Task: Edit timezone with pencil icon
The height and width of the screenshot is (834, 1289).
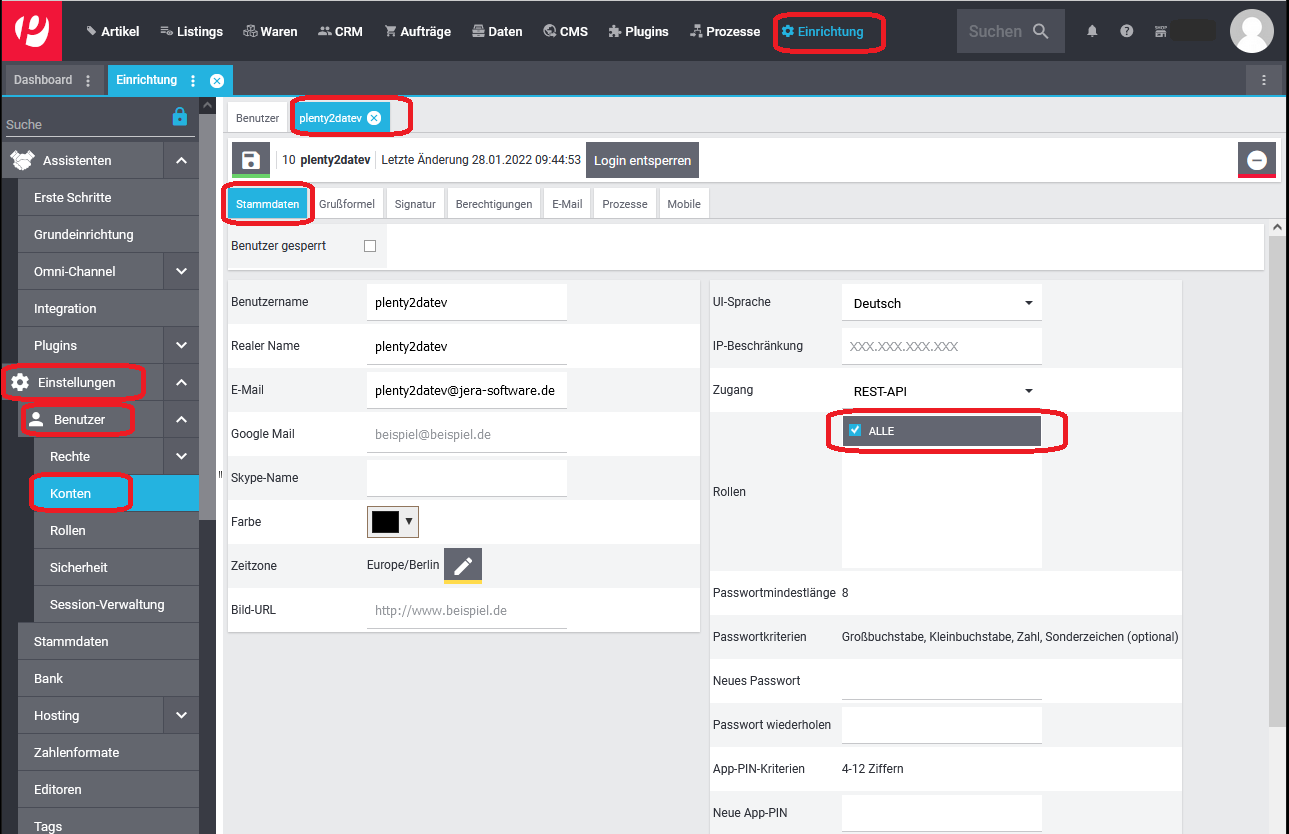Action: point(462,565)
